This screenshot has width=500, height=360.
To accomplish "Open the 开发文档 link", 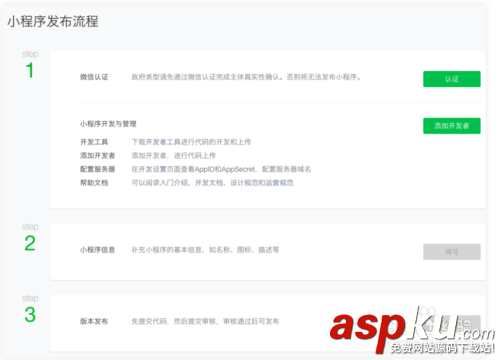I will coord(209,183).
